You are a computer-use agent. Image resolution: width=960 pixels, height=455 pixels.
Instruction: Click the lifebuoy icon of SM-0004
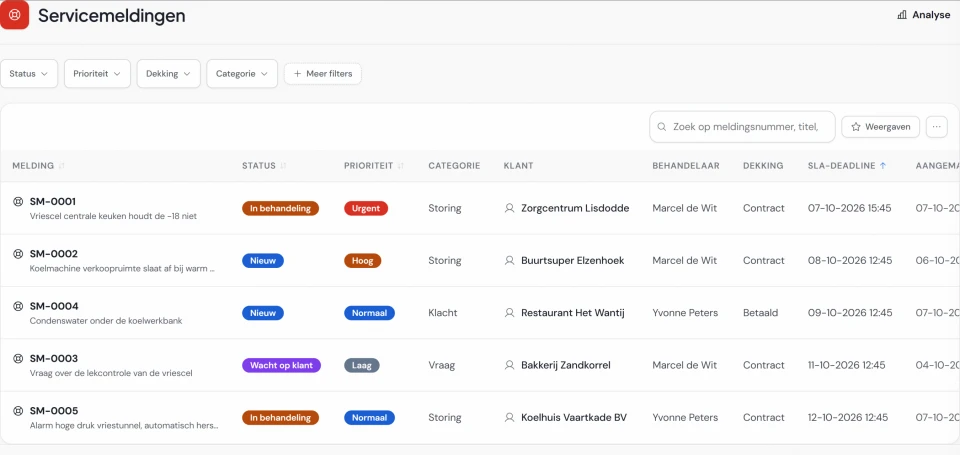point(18,306)
